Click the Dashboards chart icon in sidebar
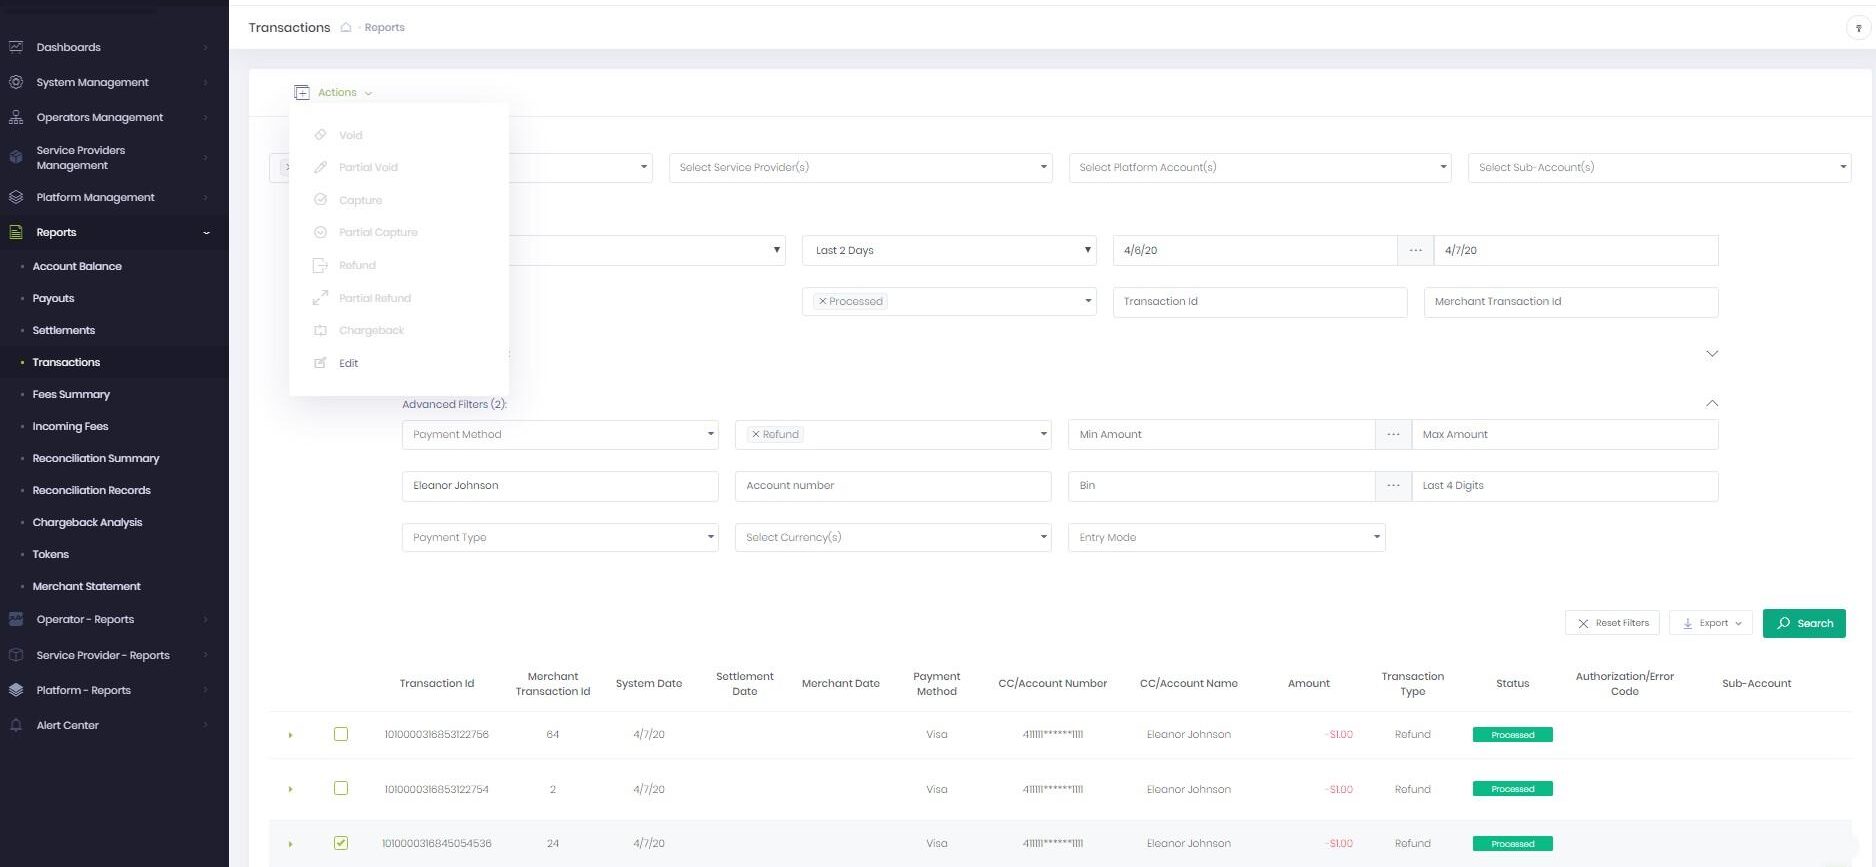The height and width of the screenshot is (867, 1876). click(x=16, y=47)
